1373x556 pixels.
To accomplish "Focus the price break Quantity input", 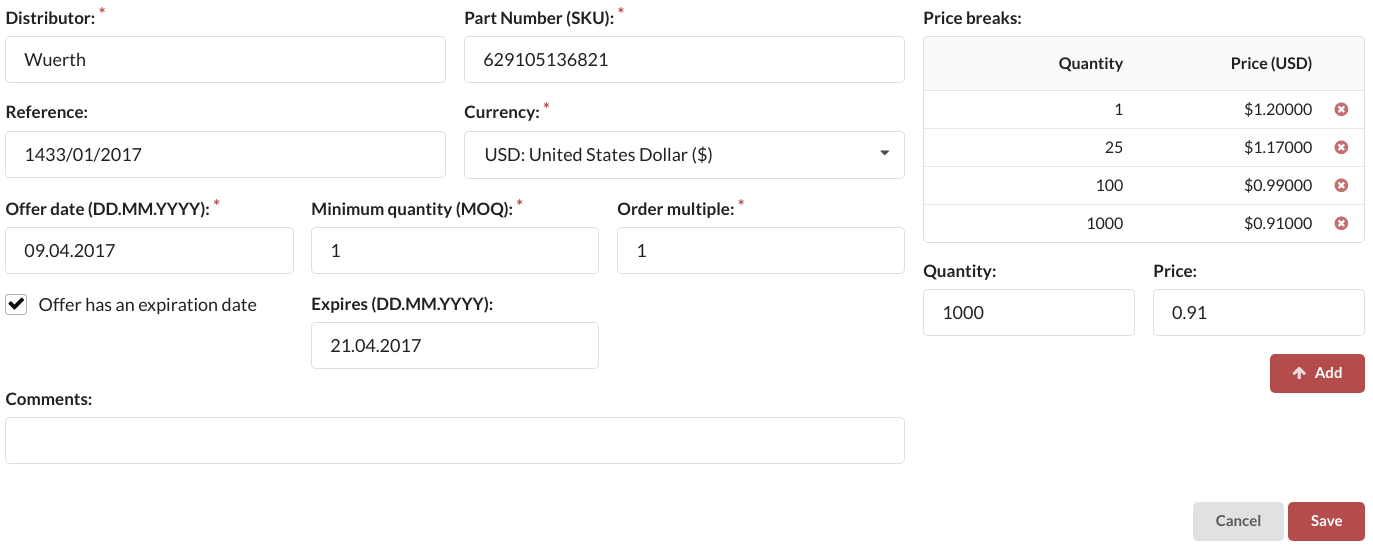I will coord(1028,313).
